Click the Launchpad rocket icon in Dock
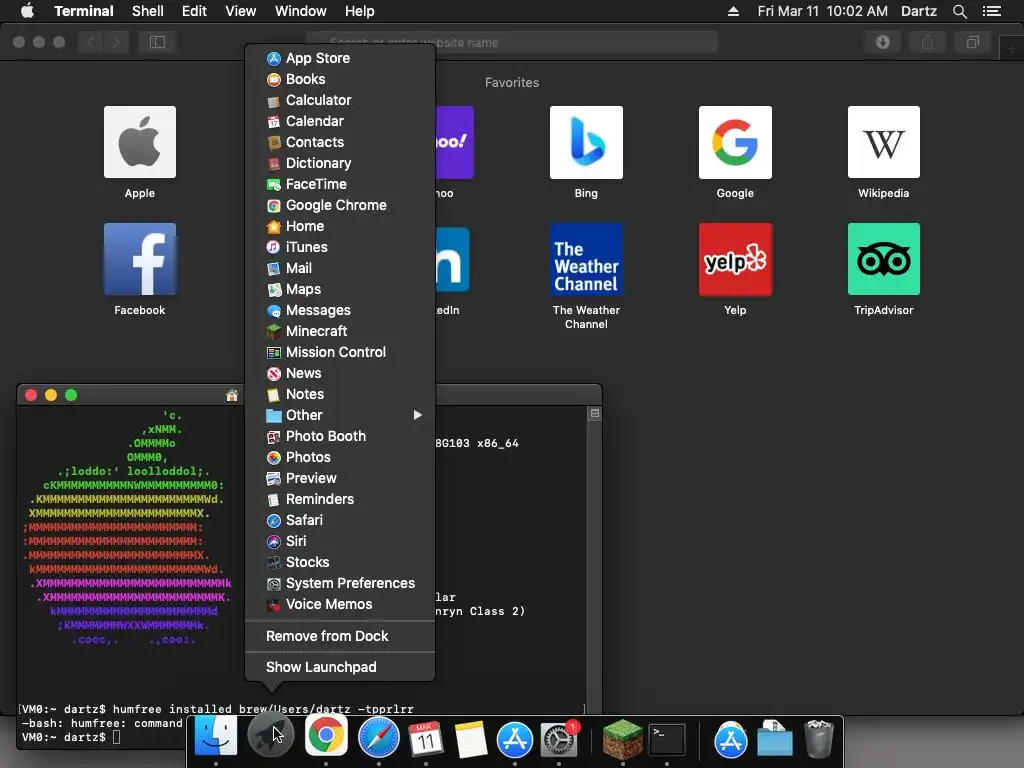This screenshot has width=1024, height=768. point(270,736)
